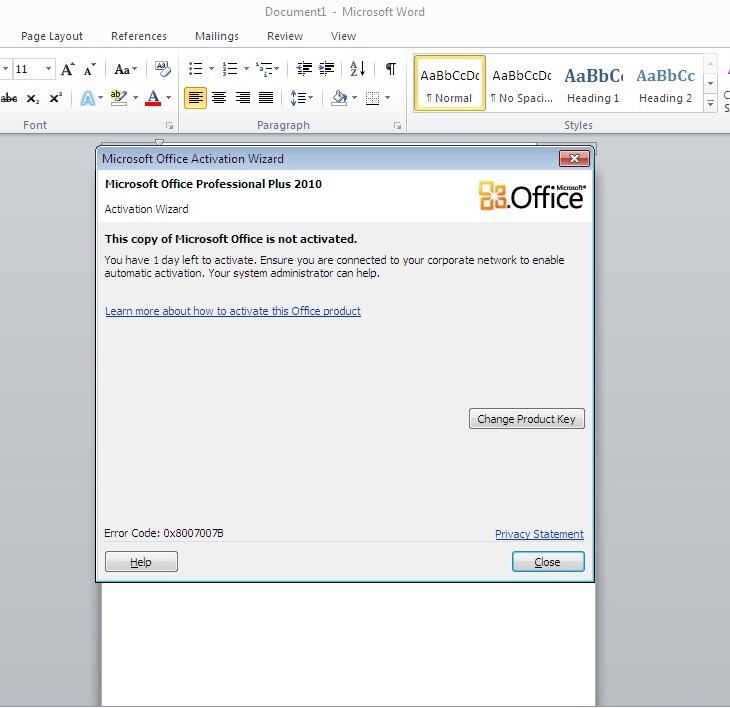The height and width of the screenshot is (708, 730).
Task: Click the Shading paint bucket icon
Action: 339,98
